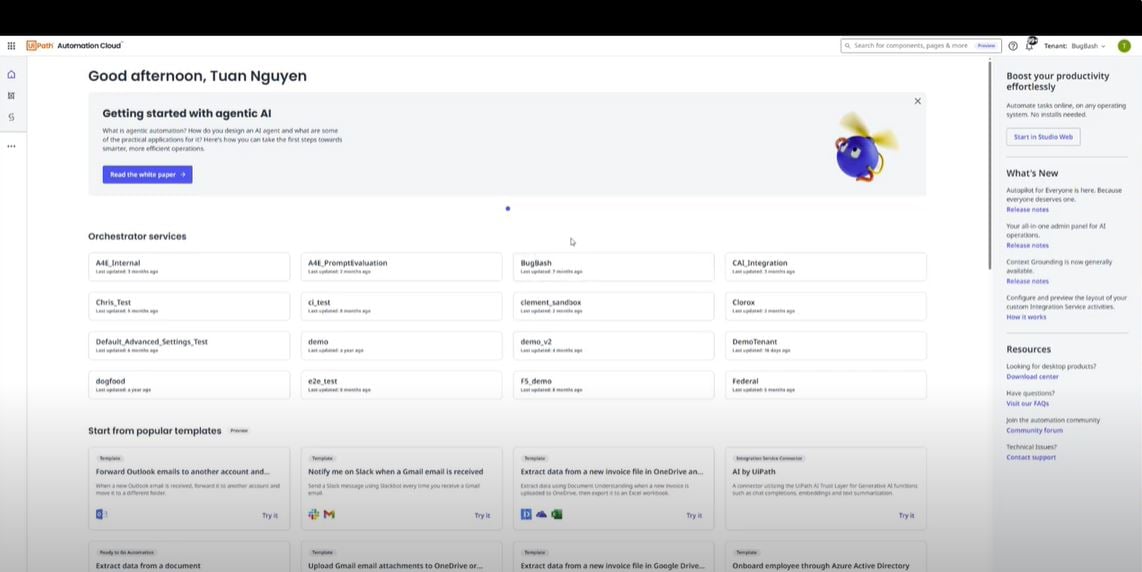Click the Slack icon on Notify template
This screenshot has height=572, width=1142.
tap(314, 514)
